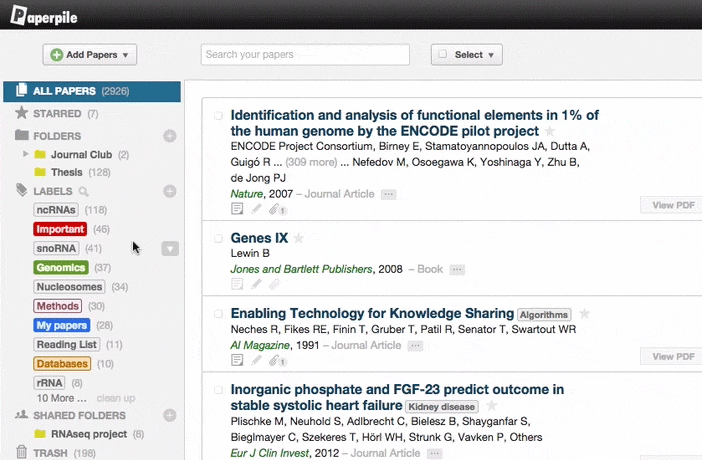Click the plus icon next to Folders
This screenshot has height=460, width=702.
(x=170, y=136)
